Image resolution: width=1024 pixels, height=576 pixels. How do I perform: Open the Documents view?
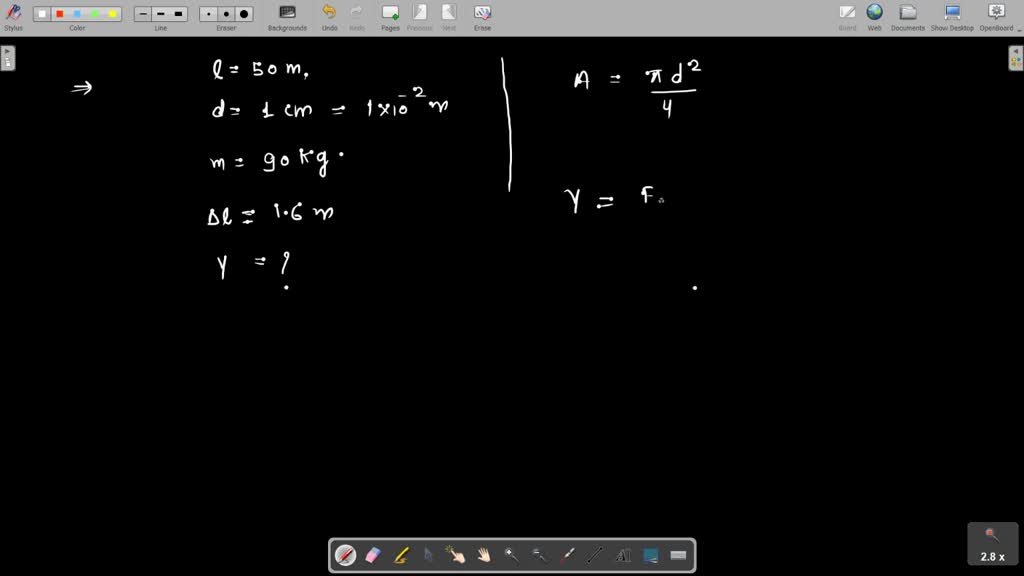[908, 17]
